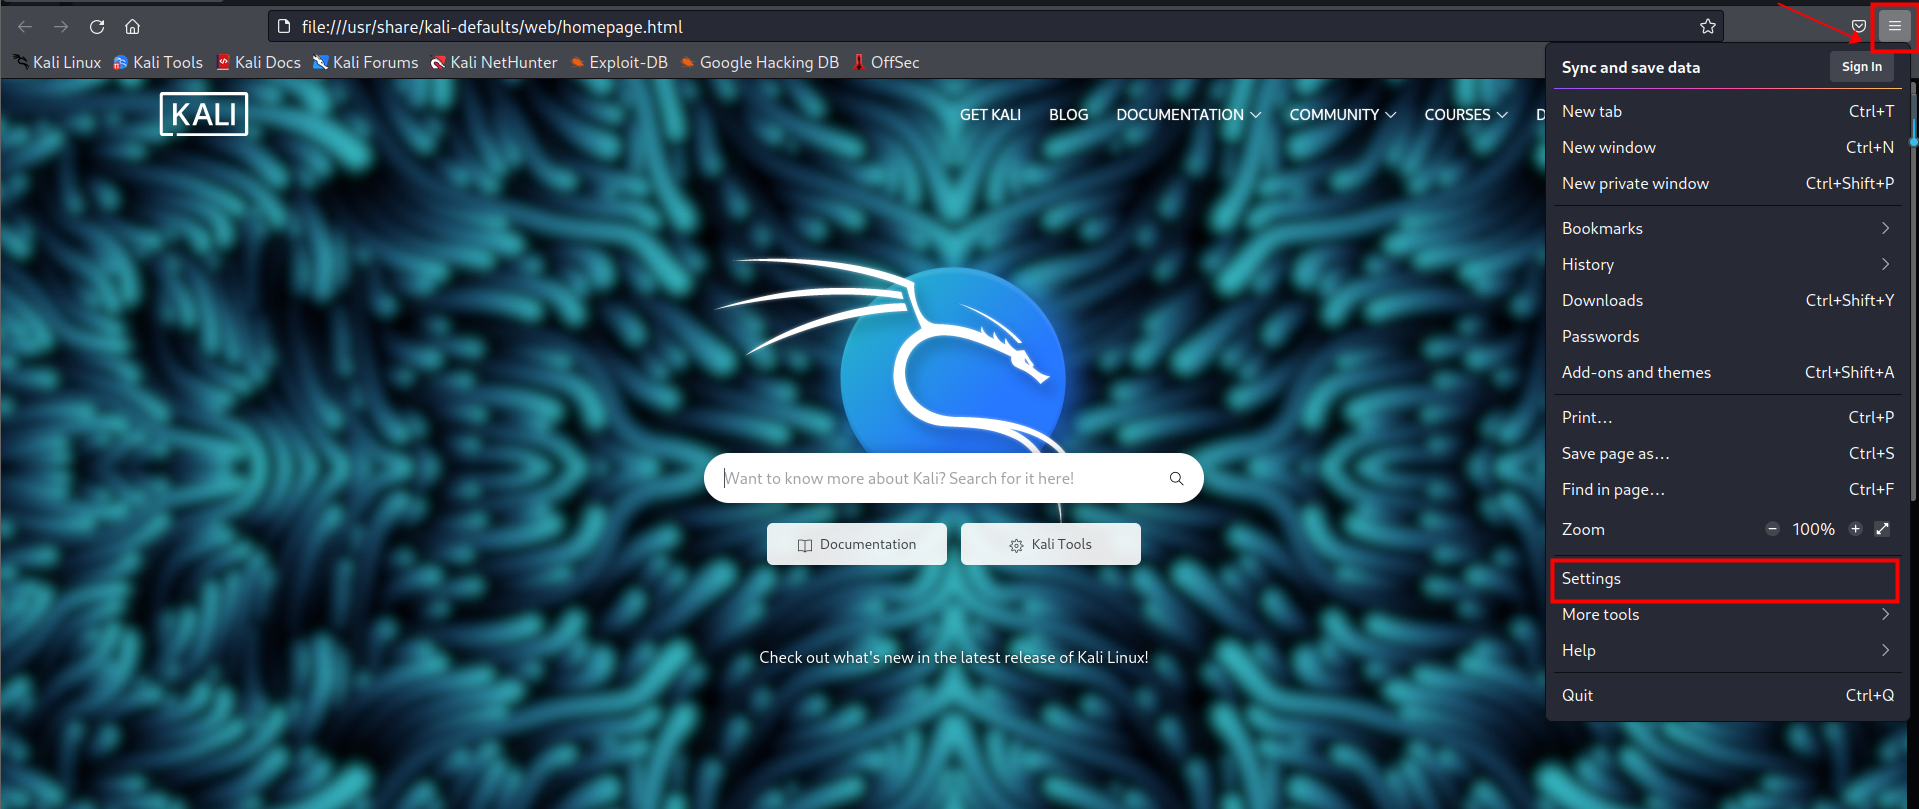Viewport: 1919px width, 809px height.
Task: Enter full screen via the zoom row icon
Action: click(x=1882, y=529)
